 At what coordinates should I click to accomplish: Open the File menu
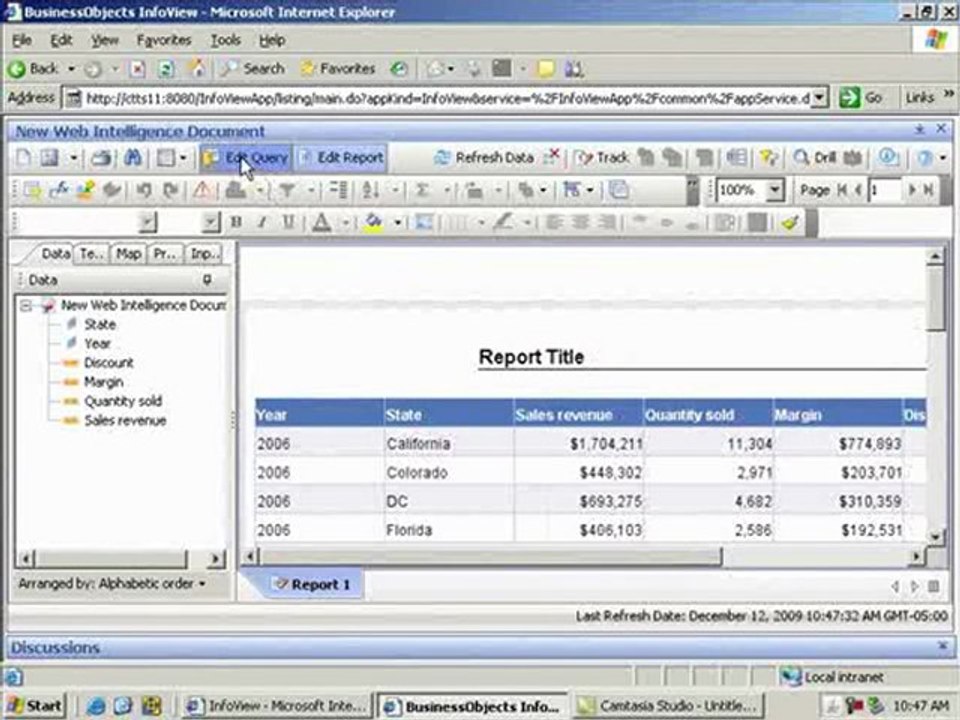coord(22,40)
